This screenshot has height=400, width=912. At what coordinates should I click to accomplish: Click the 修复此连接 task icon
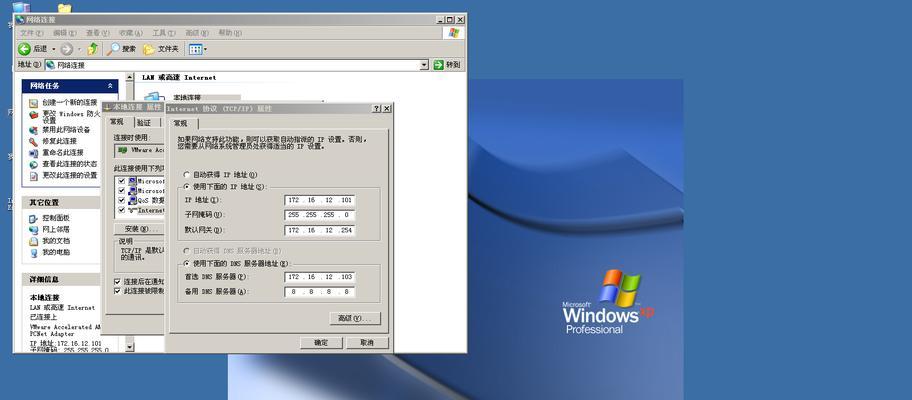[x=34, y=141]
